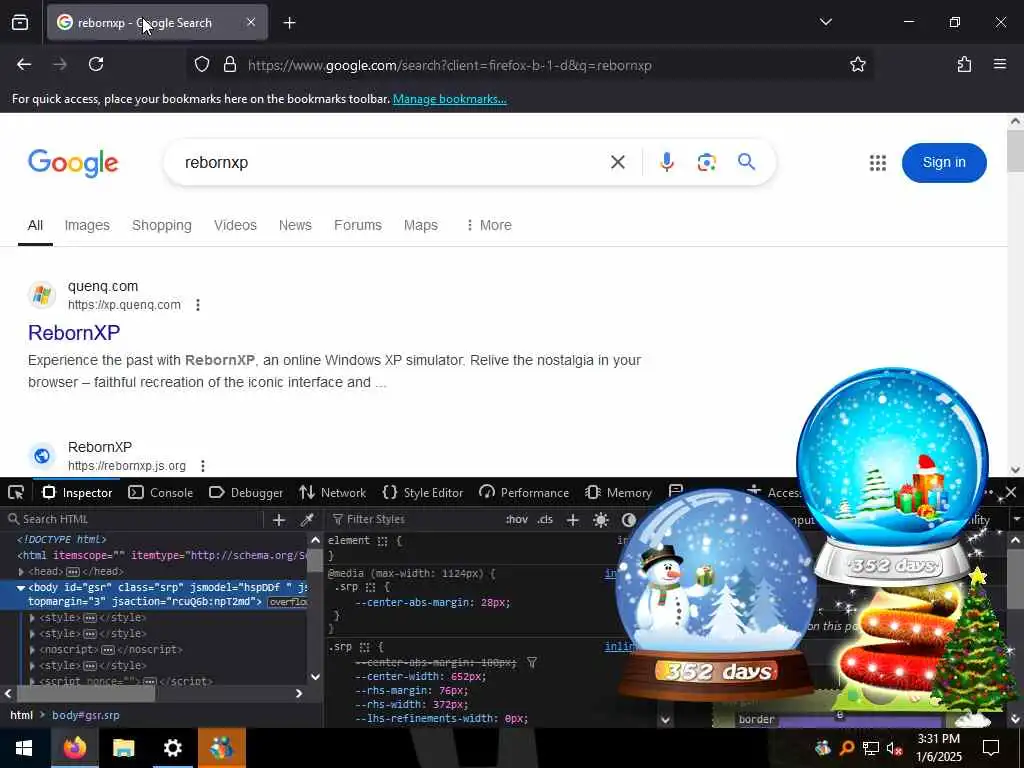Open options for quenq.com result
The height and width of the screenshot is (768, 1024).
click(198, 305)
